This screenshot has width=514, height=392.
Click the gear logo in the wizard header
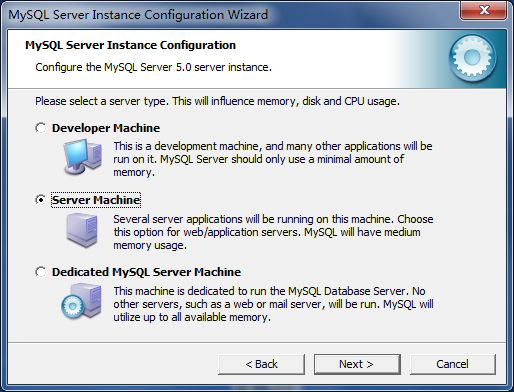(x=472, y=58)
